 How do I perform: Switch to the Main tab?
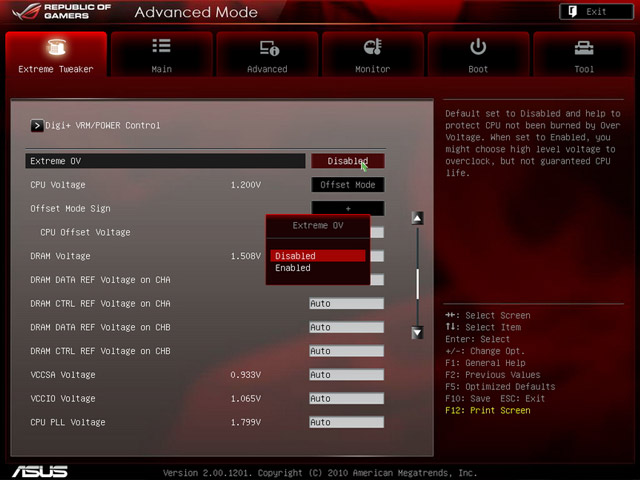(162, 54)
